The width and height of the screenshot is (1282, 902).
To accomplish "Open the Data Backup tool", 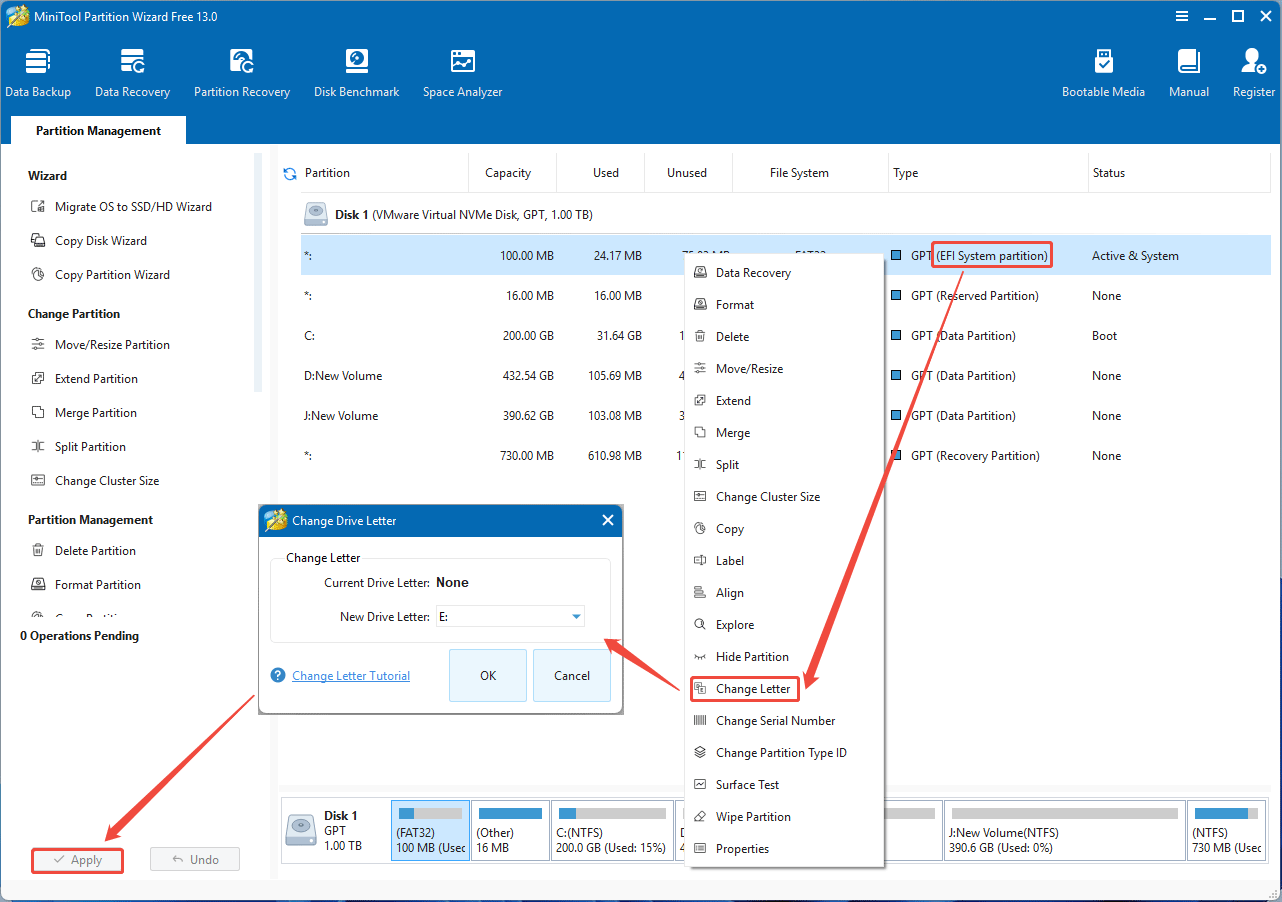I will coord(38,70).
